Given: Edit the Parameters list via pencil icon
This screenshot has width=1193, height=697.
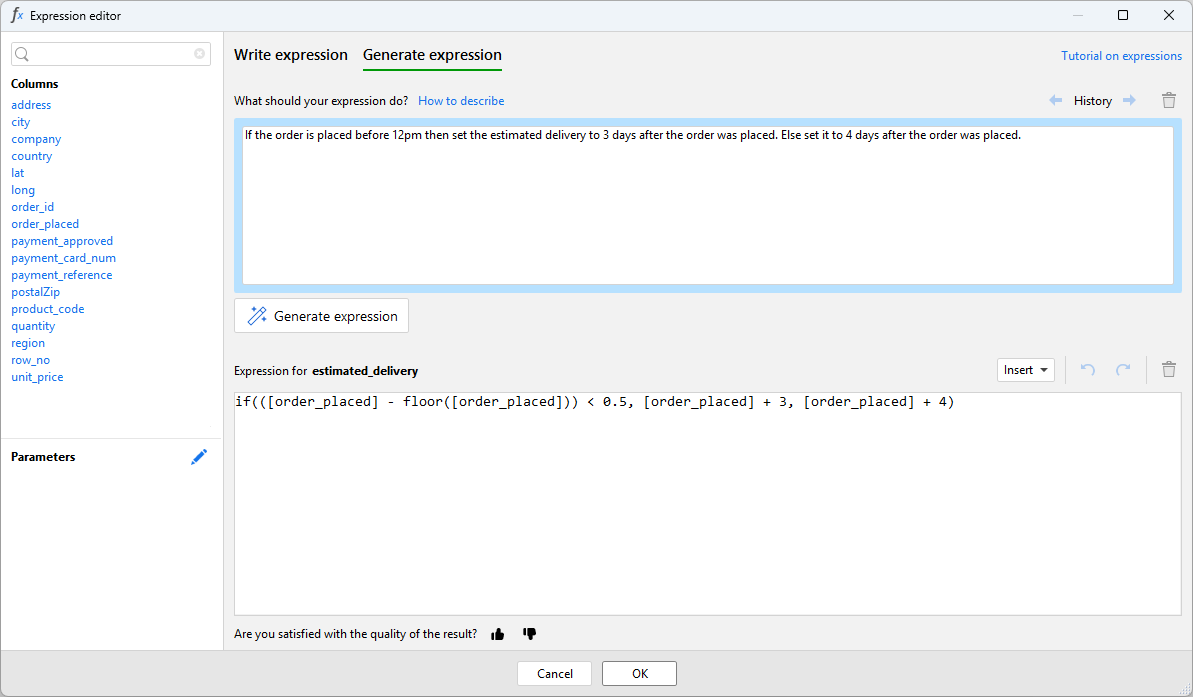Looking at the screenshot, I should pos(199,457).
